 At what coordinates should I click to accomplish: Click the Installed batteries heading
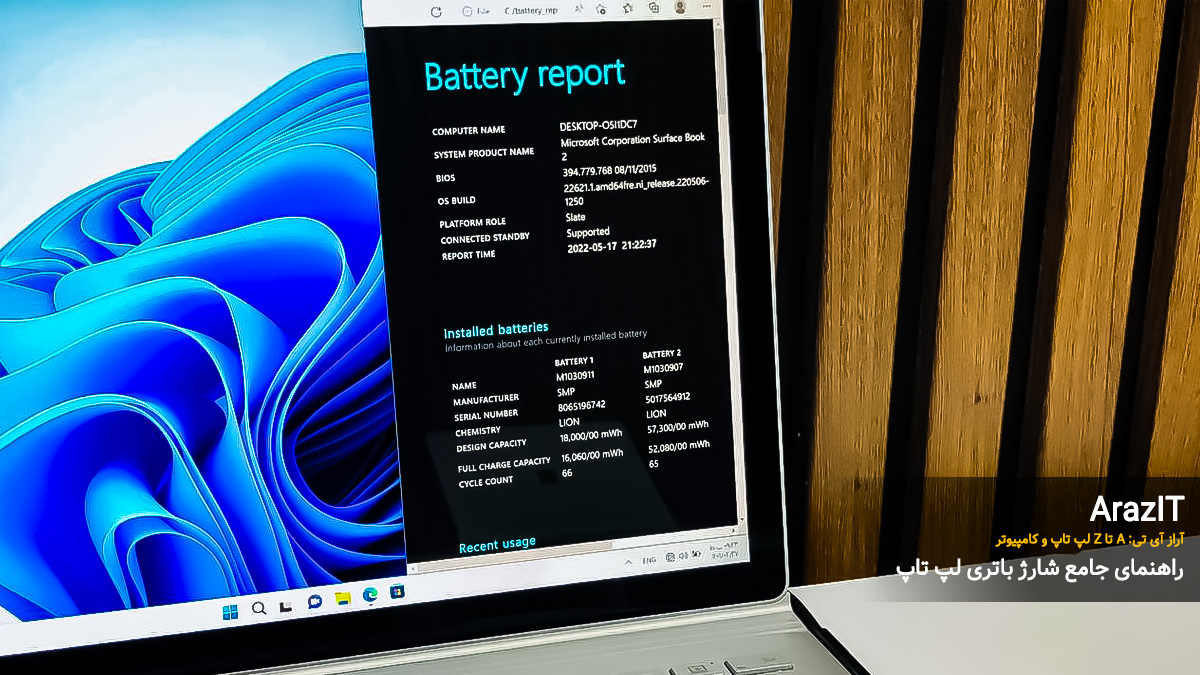(496, 329)
